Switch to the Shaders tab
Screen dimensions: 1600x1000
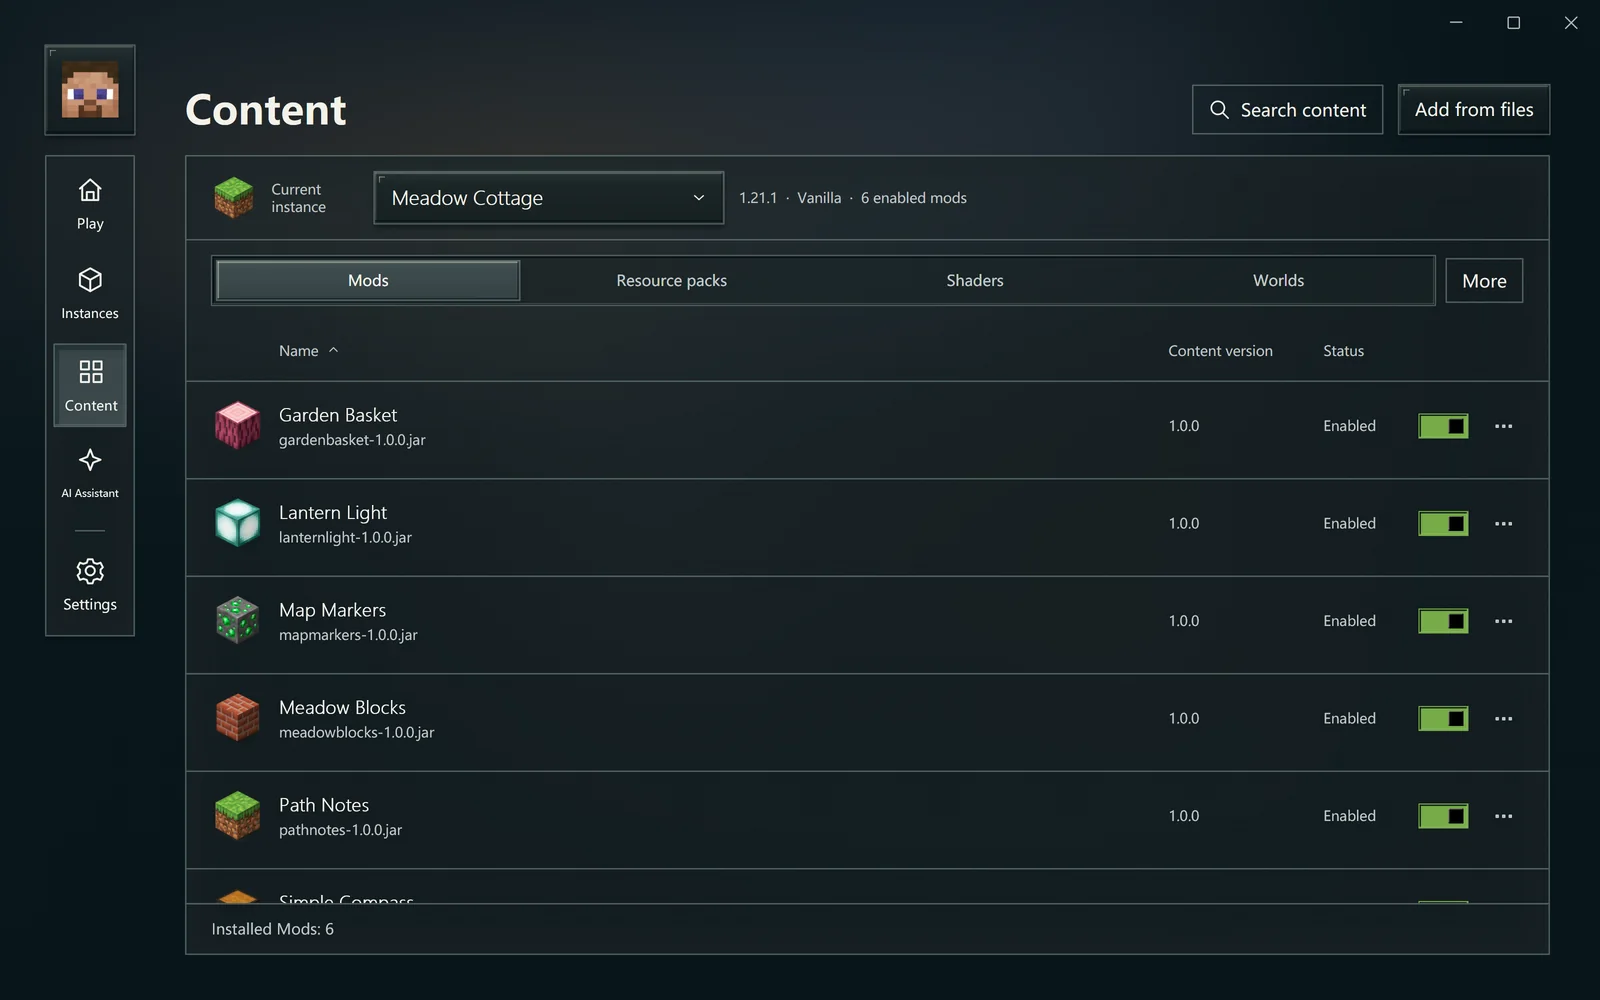click(975, 281)
